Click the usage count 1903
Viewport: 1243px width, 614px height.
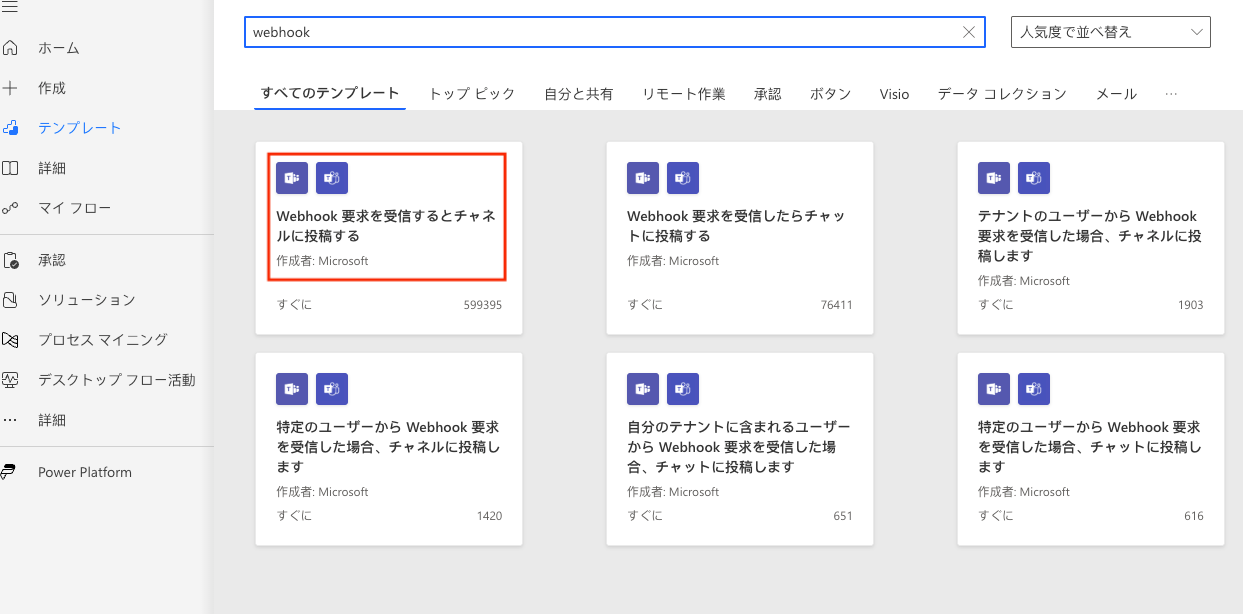[1190, 305]
